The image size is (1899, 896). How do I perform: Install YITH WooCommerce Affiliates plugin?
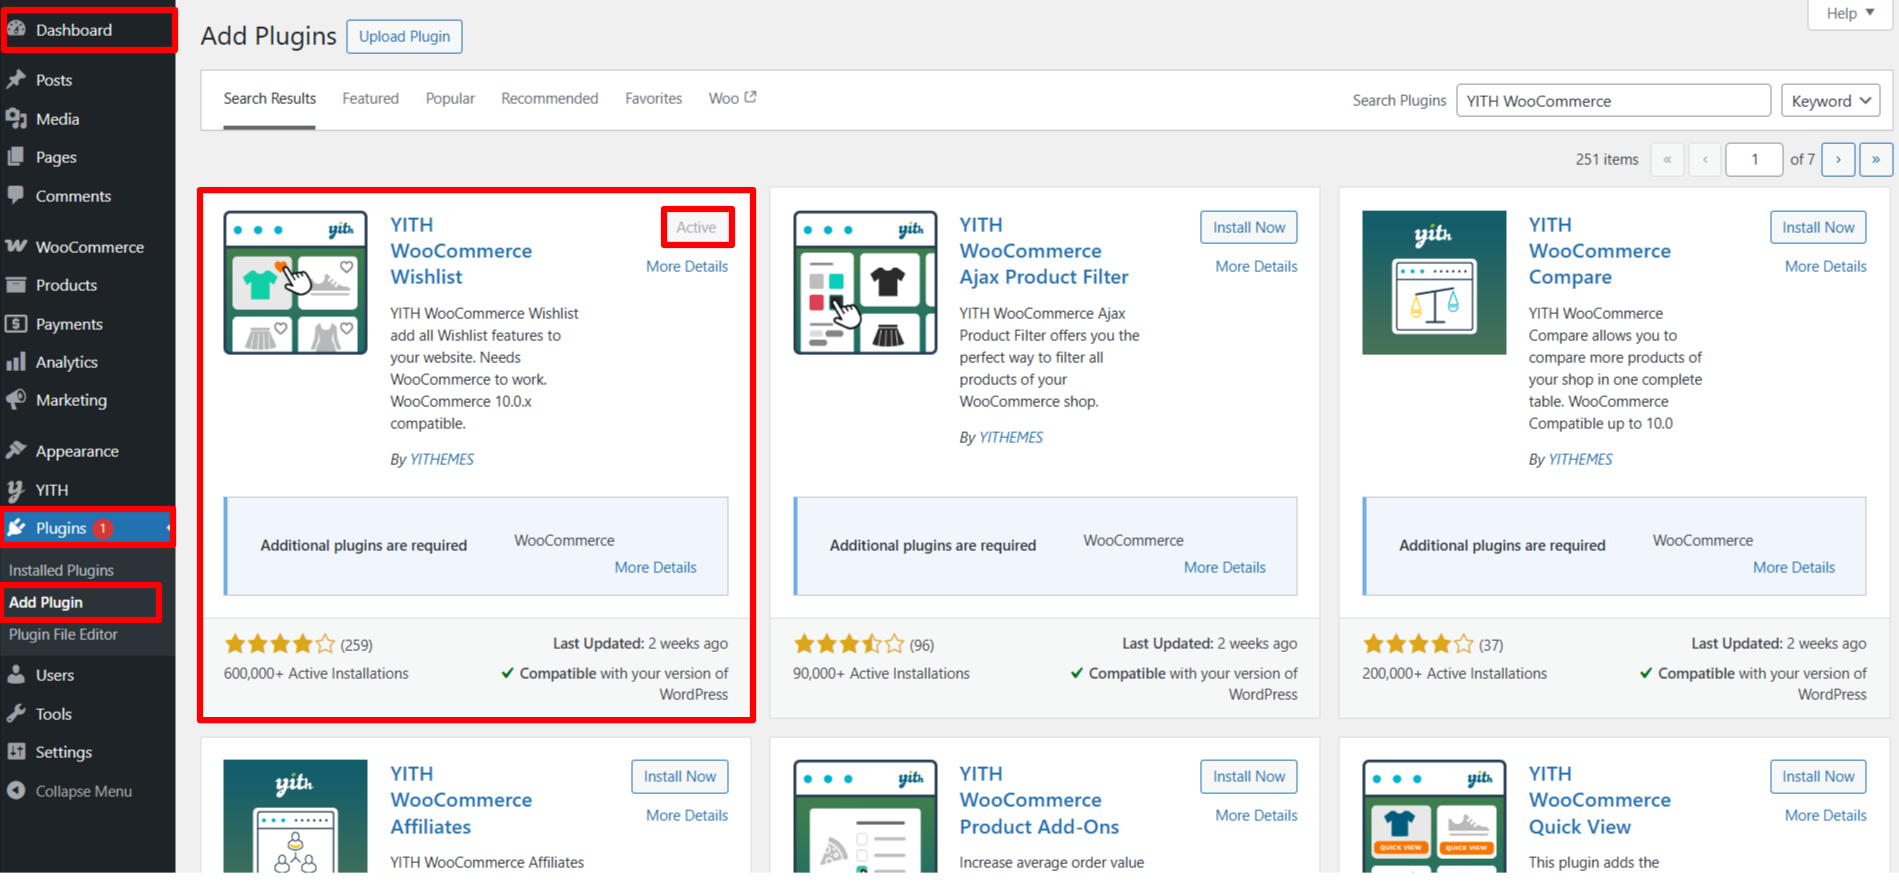coord(680,776)
